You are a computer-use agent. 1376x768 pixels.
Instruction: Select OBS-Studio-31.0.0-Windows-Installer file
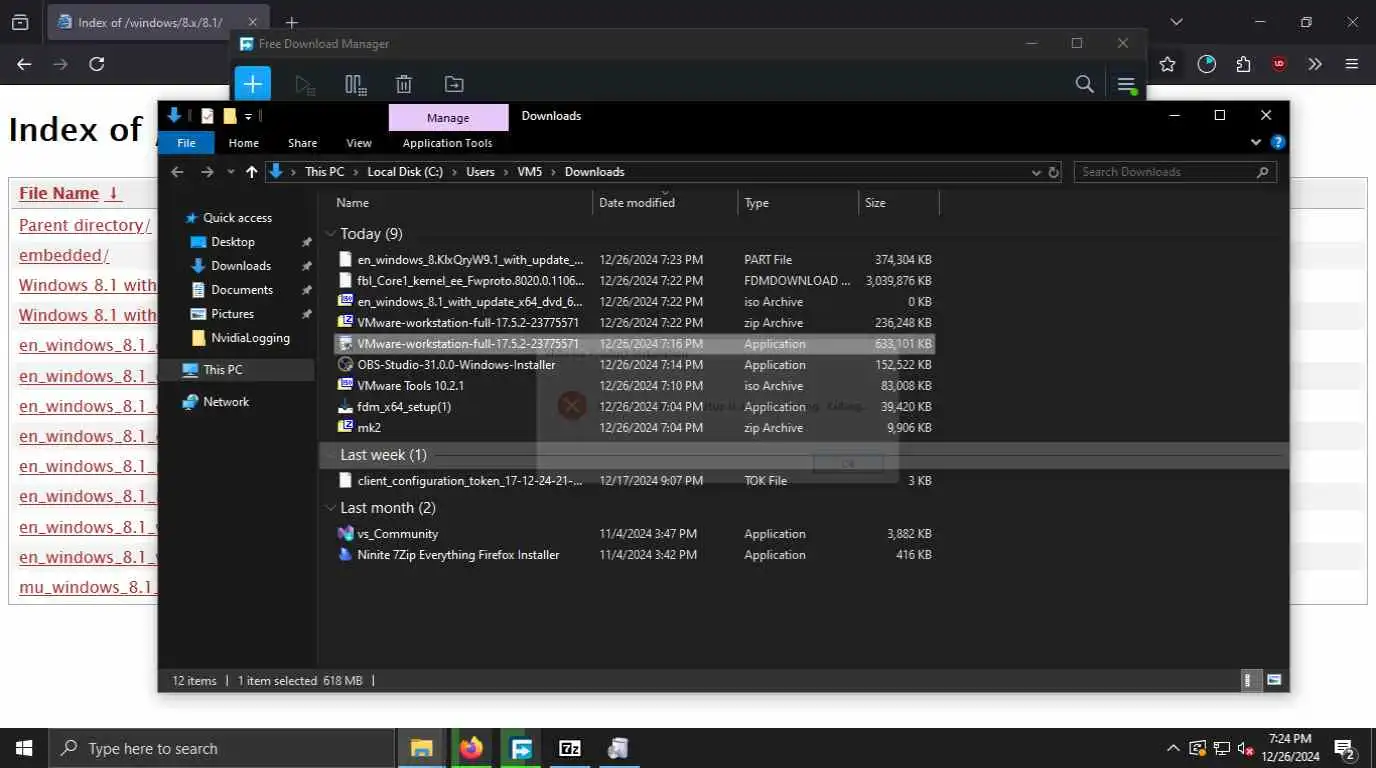(456, 365)
